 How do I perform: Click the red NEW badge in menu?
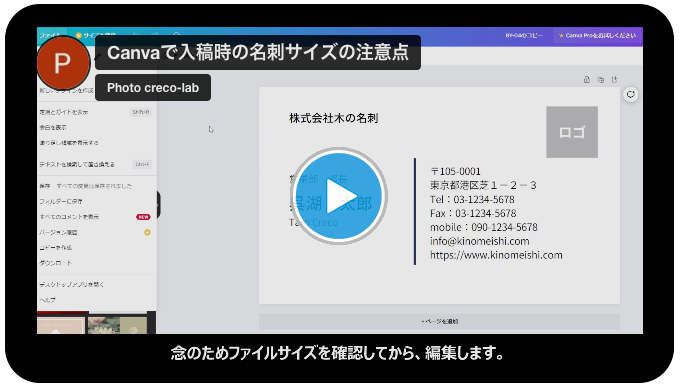coord(143,217)
